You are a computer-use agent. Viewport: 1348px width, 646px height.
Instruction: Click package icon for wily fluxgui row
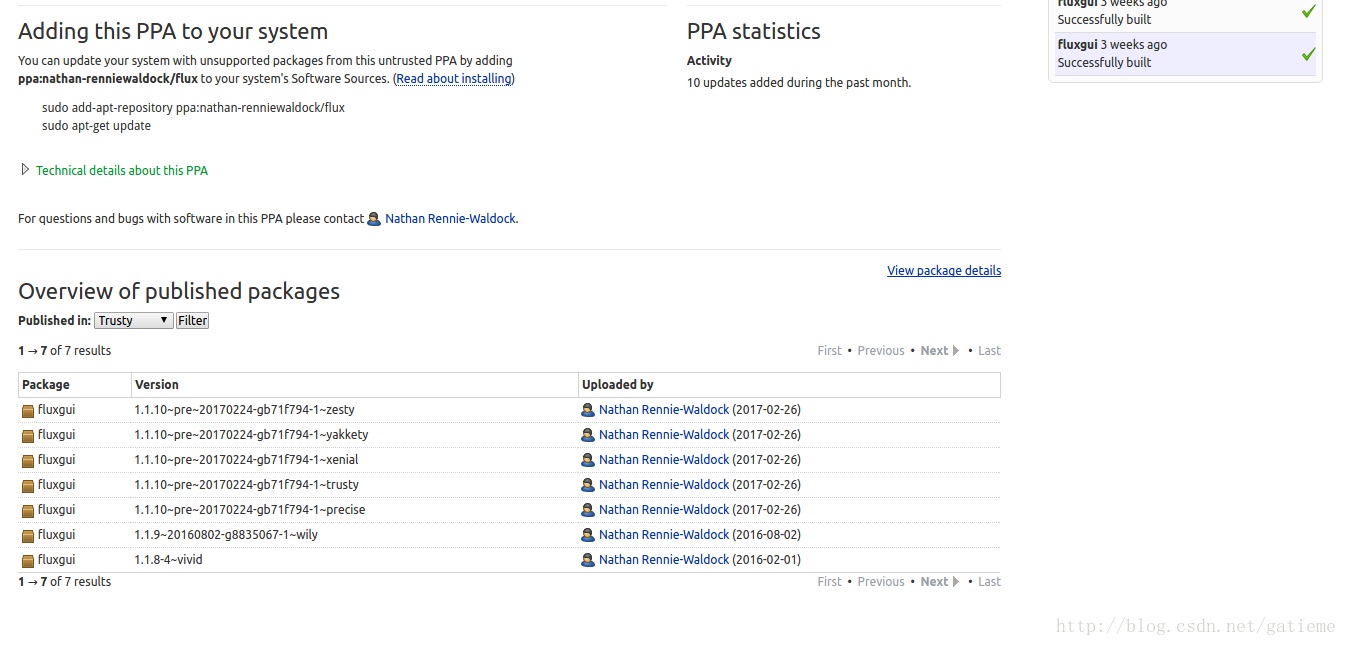click(x=28, y=536)
